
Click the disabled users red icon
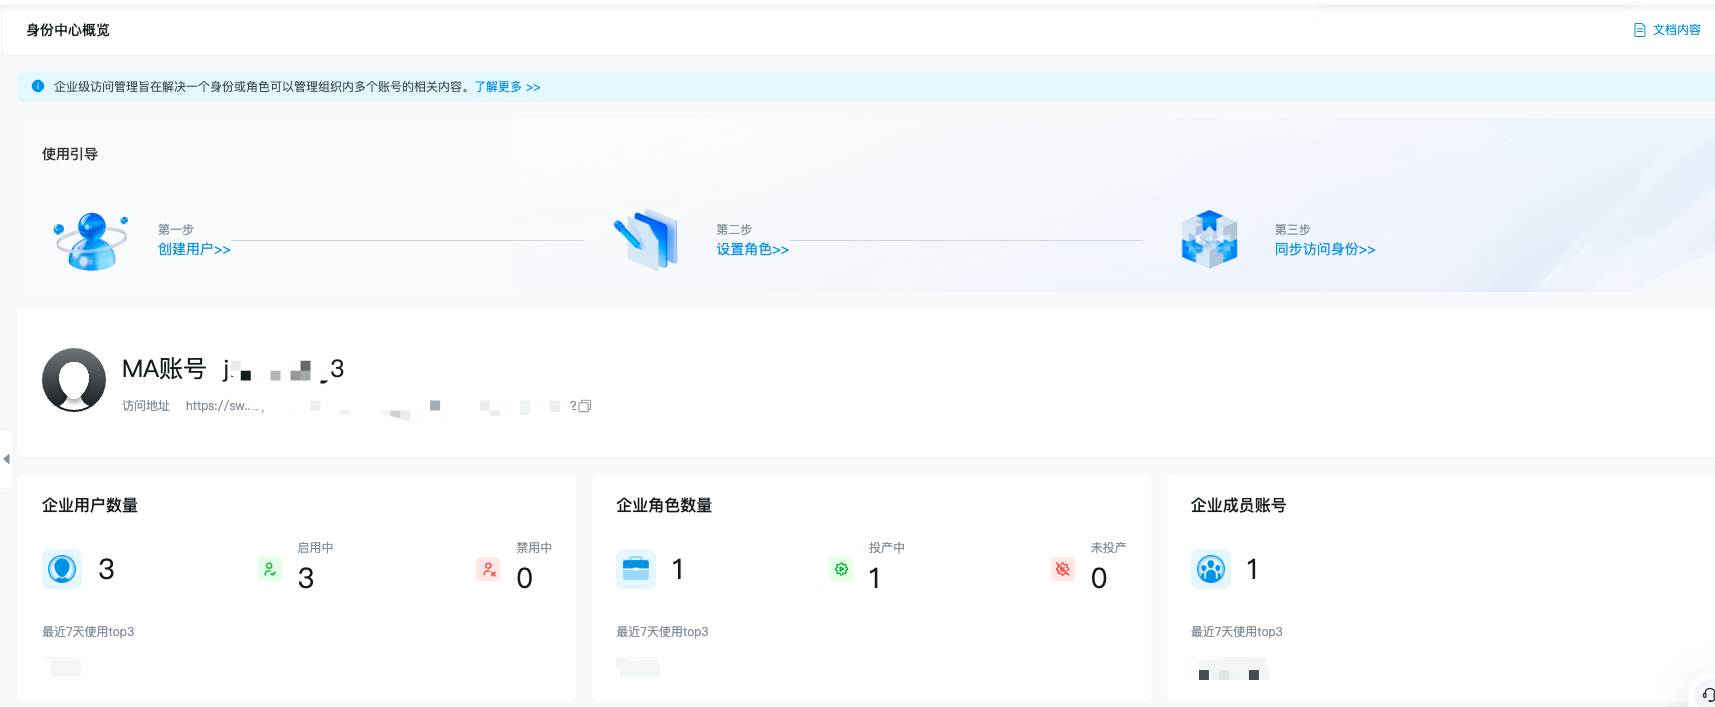tap(488, 569)
